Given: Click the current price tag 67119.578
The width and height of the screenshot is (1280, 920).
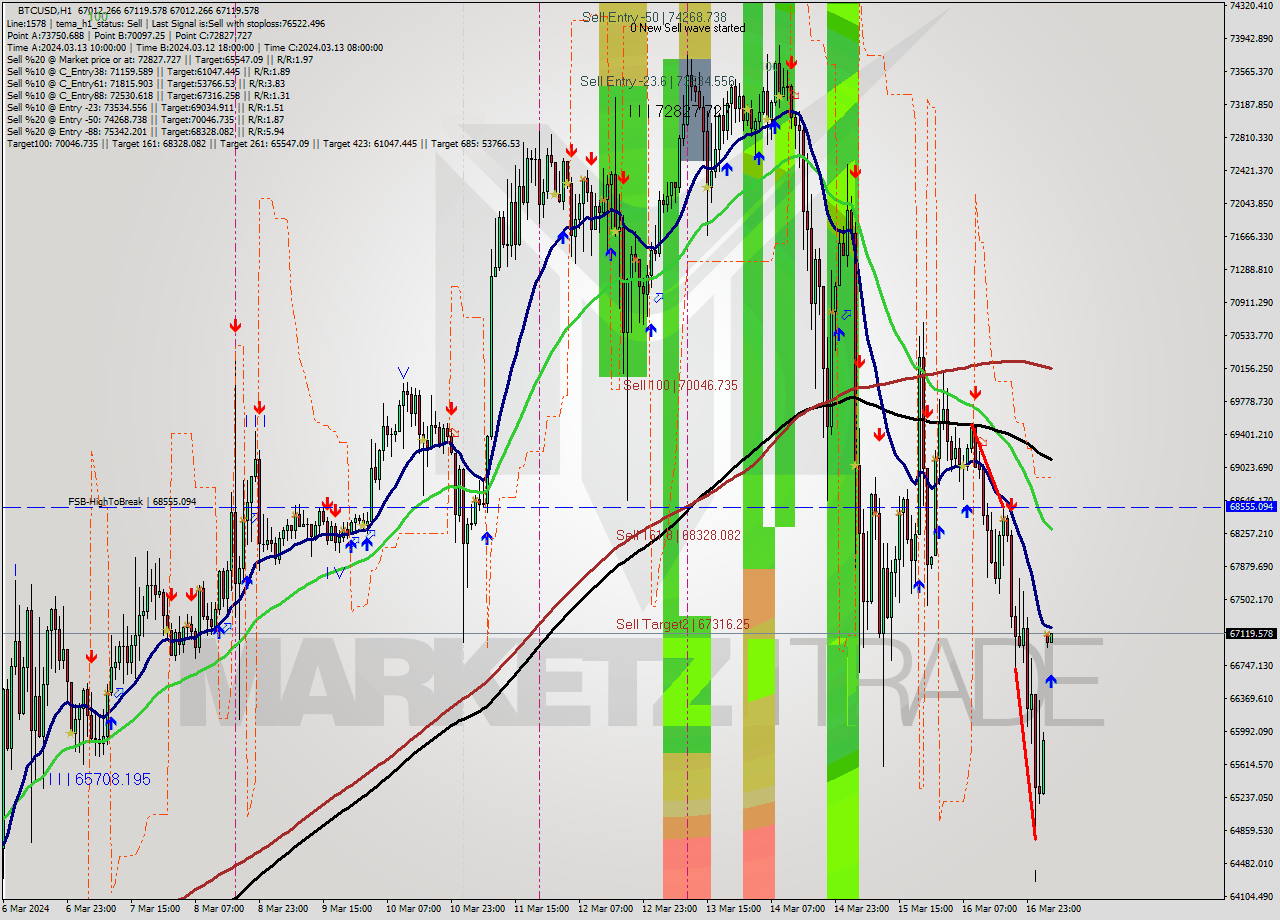Looking at the screenshot, I should [x=1250, y=633].
